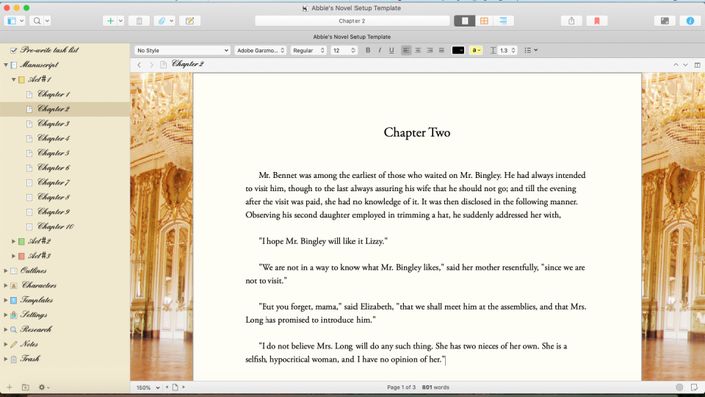Switch to Corkboard view mode
The height and width of the screenshot is (397, 705).
tap(484, 21)
